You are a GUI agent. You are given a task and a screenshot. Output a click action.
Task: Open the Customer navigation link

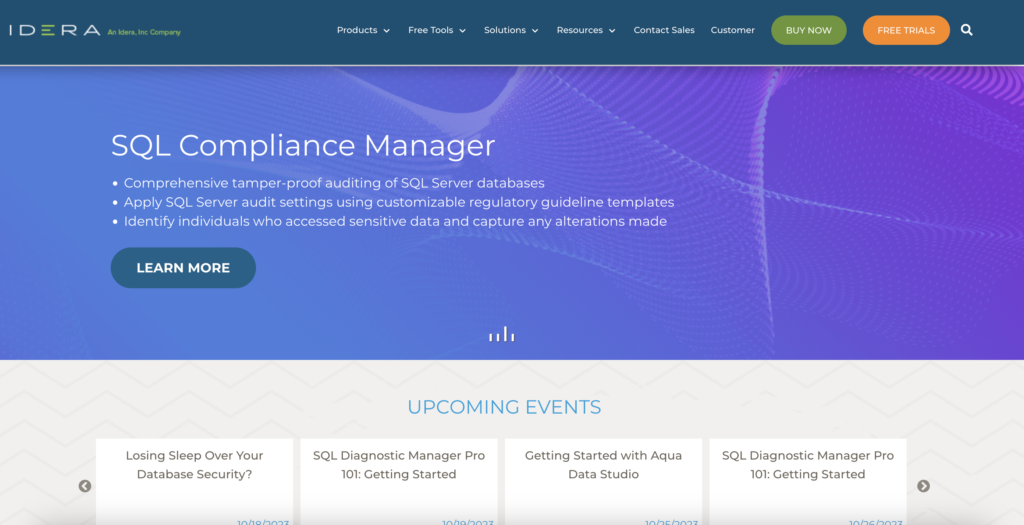tap(733, 30)
